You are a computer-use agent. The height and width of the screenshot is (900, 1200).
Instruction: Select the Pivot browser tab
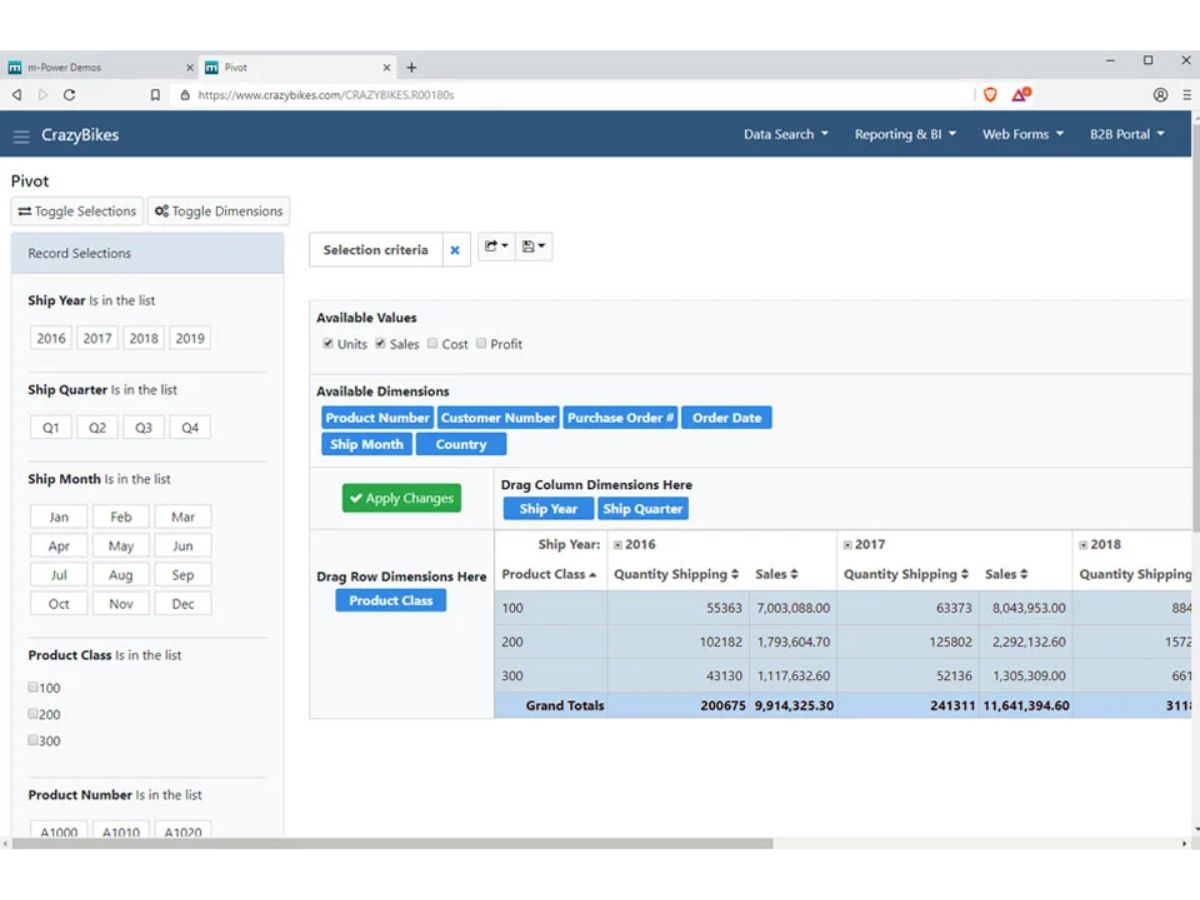pos(298,68)
